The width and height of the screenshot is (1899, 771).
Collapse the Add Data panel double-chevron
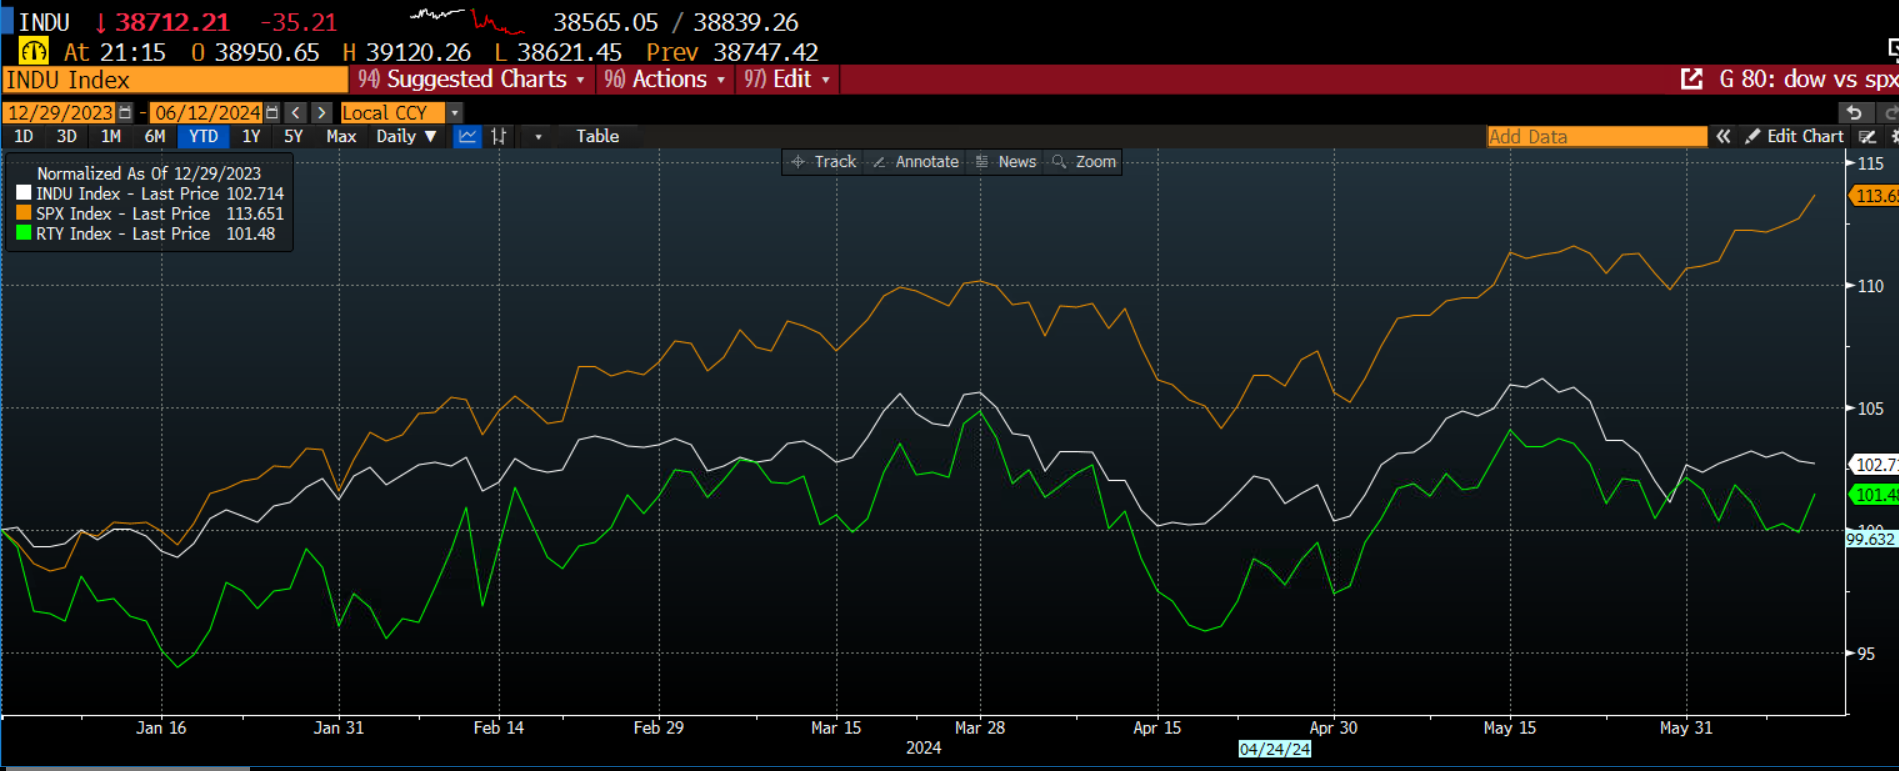(1723, 137)
